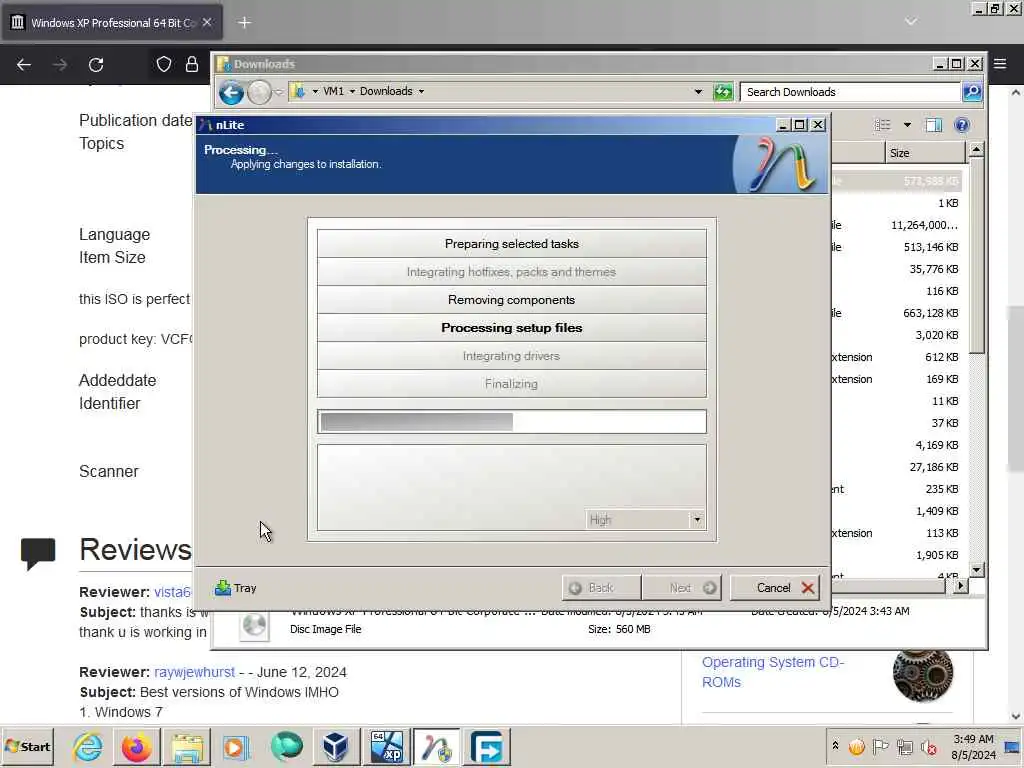The width and height of the screenshot is (1024, 768).
Task: Launch Internet Explorer from the taskbar
Action: point(88,747)
